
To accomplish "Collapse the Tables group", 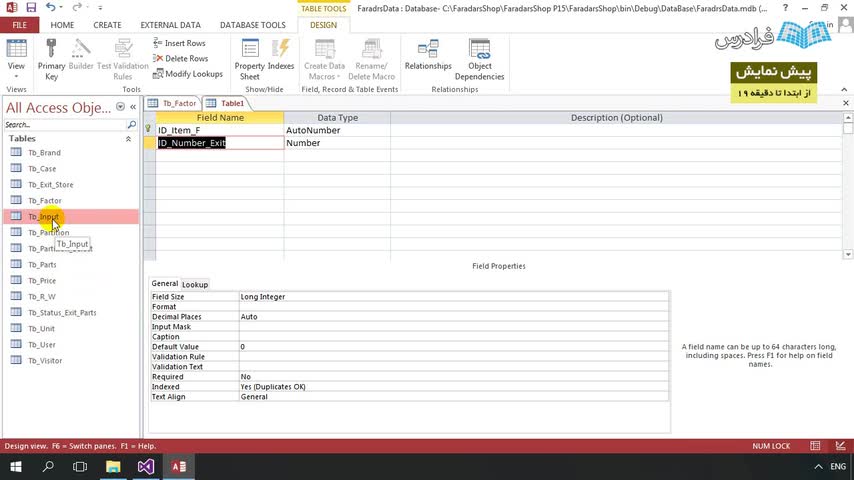I will click(x=129, y=139).
